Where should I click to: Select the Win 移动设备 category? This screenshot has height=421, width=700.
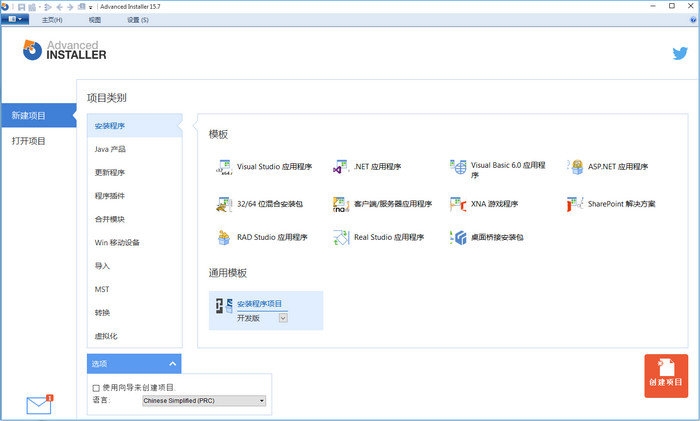[134, 242]
